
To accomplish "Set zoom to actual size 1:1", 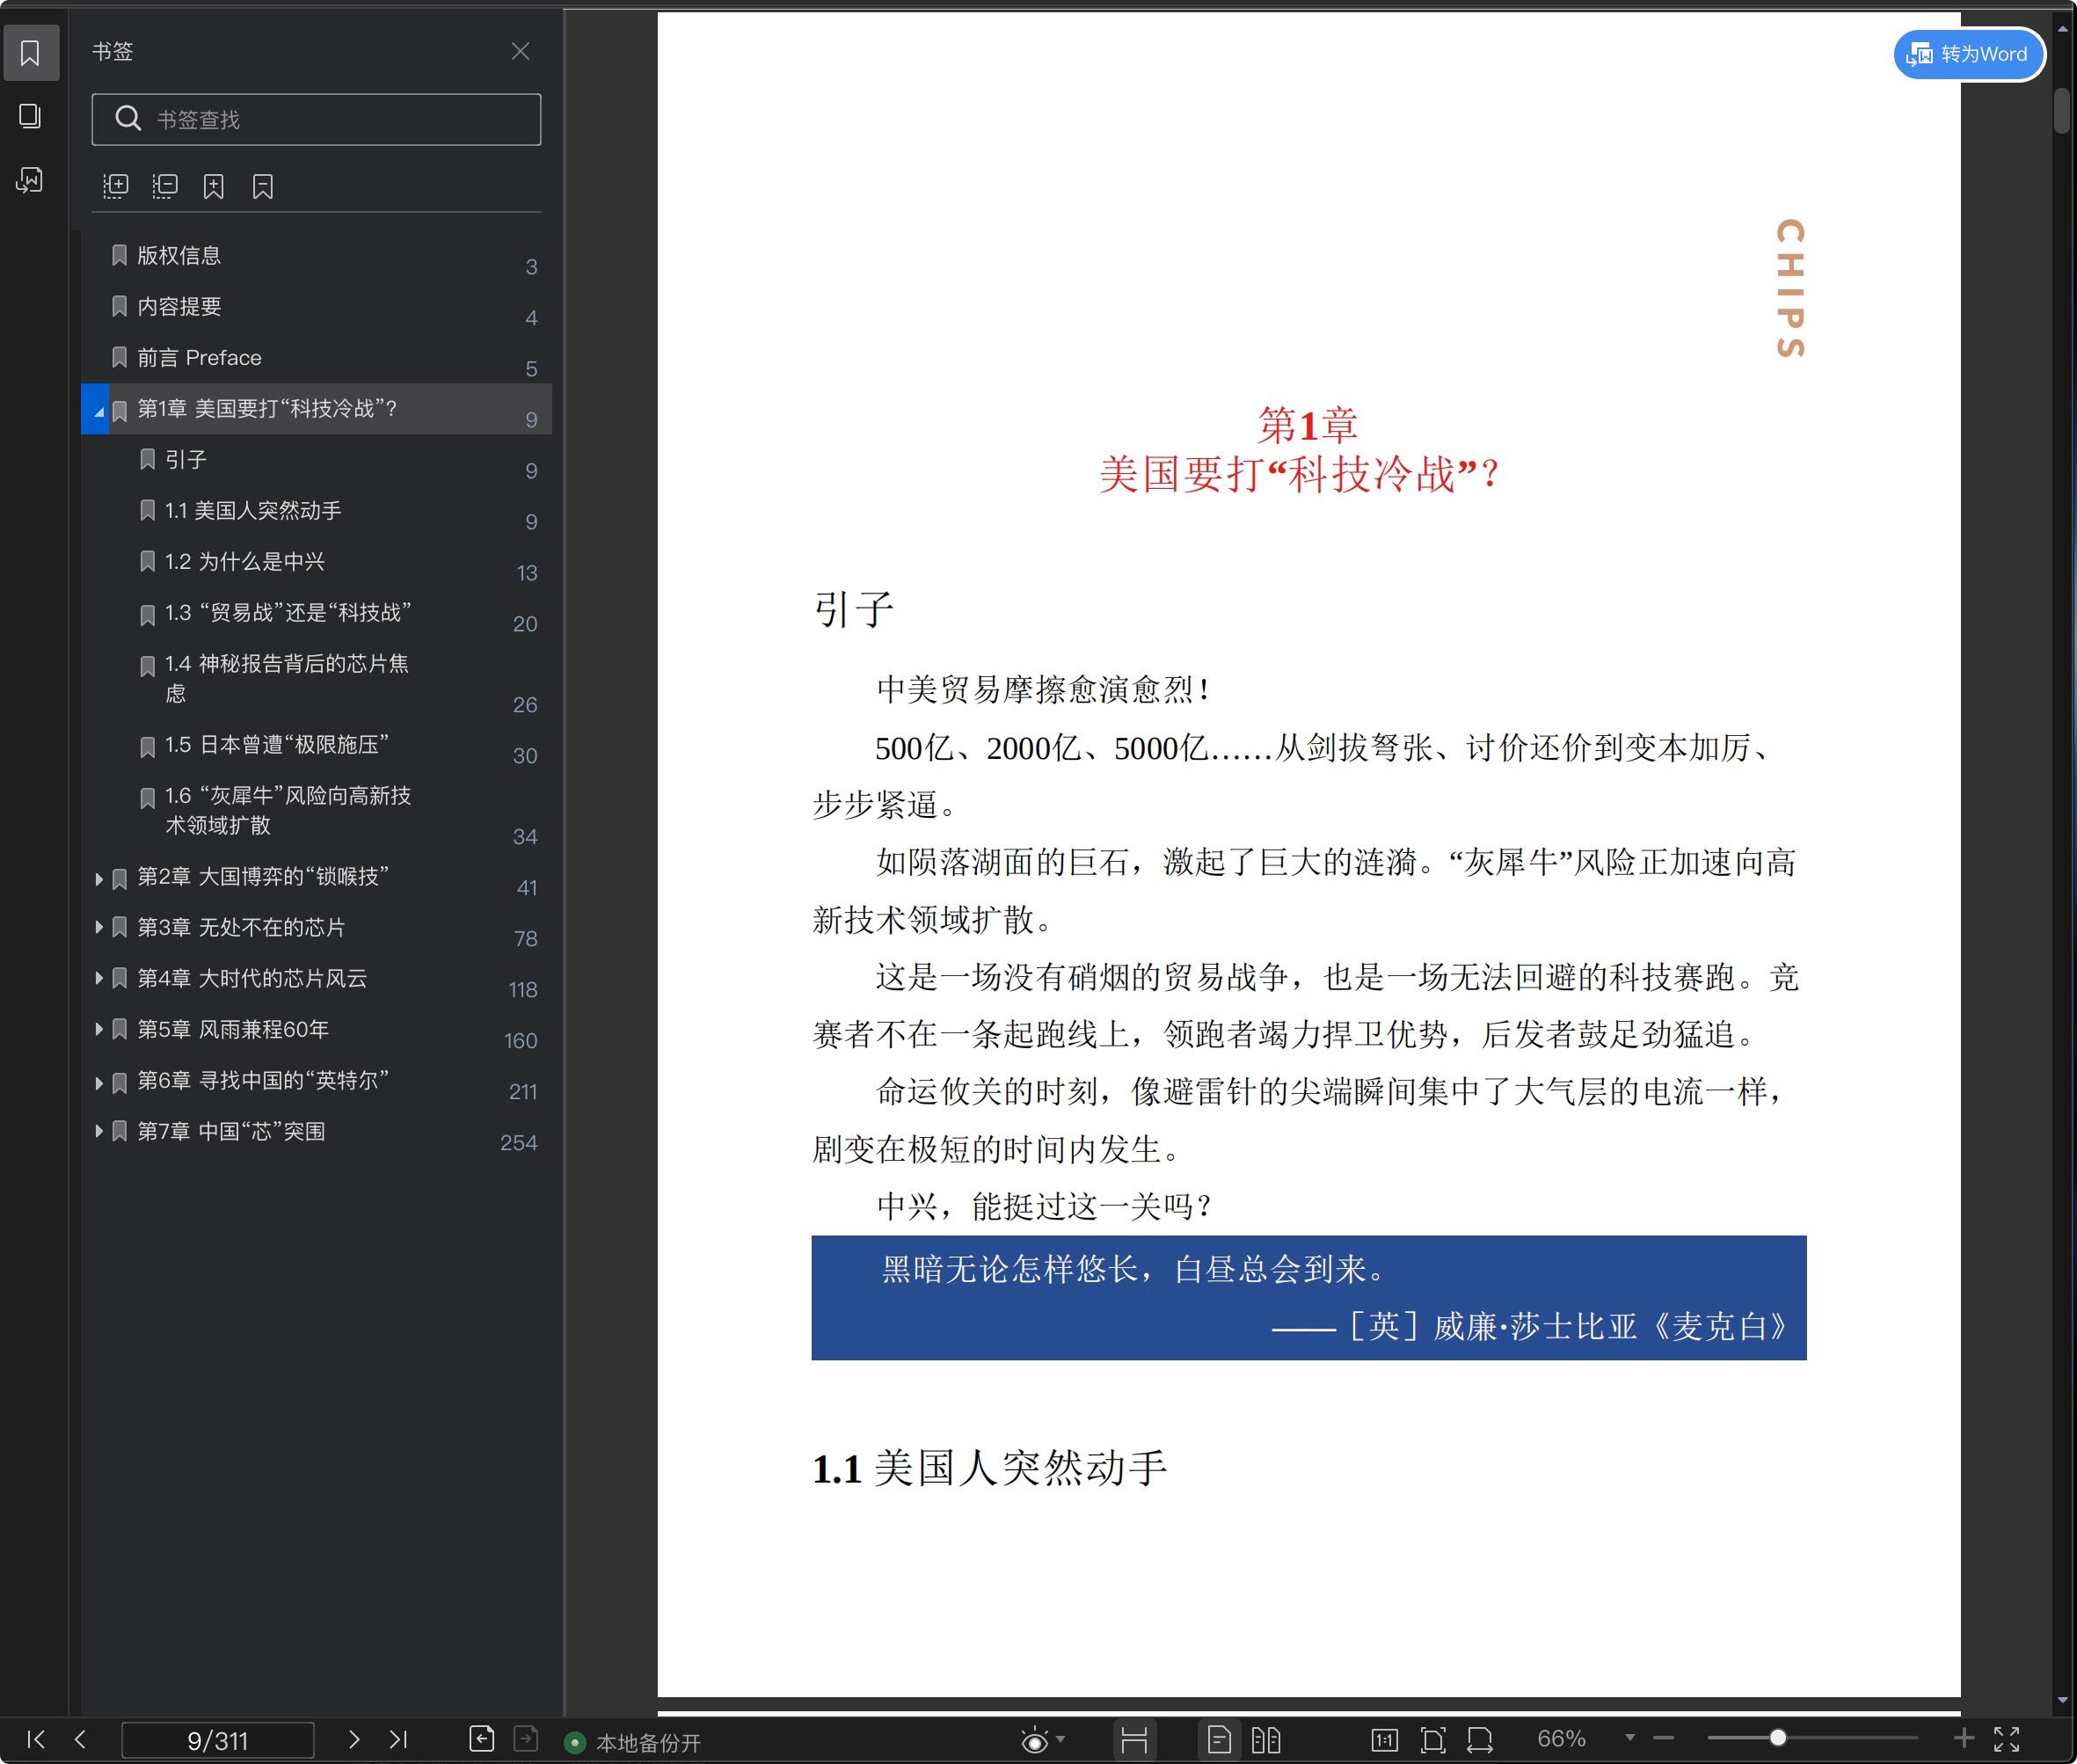I will [1385, 1740].
